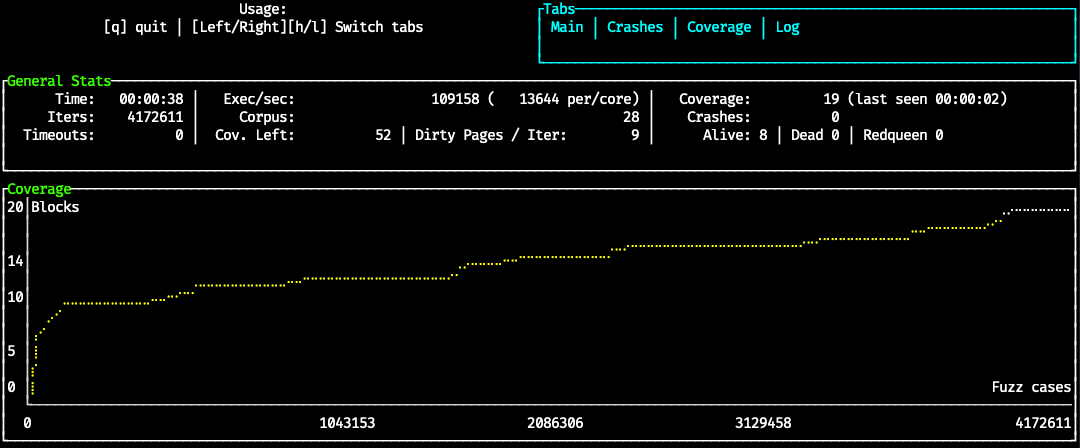Switch to the Main tab
Viewport: 1080px width, 448px height.
(567, 27)
